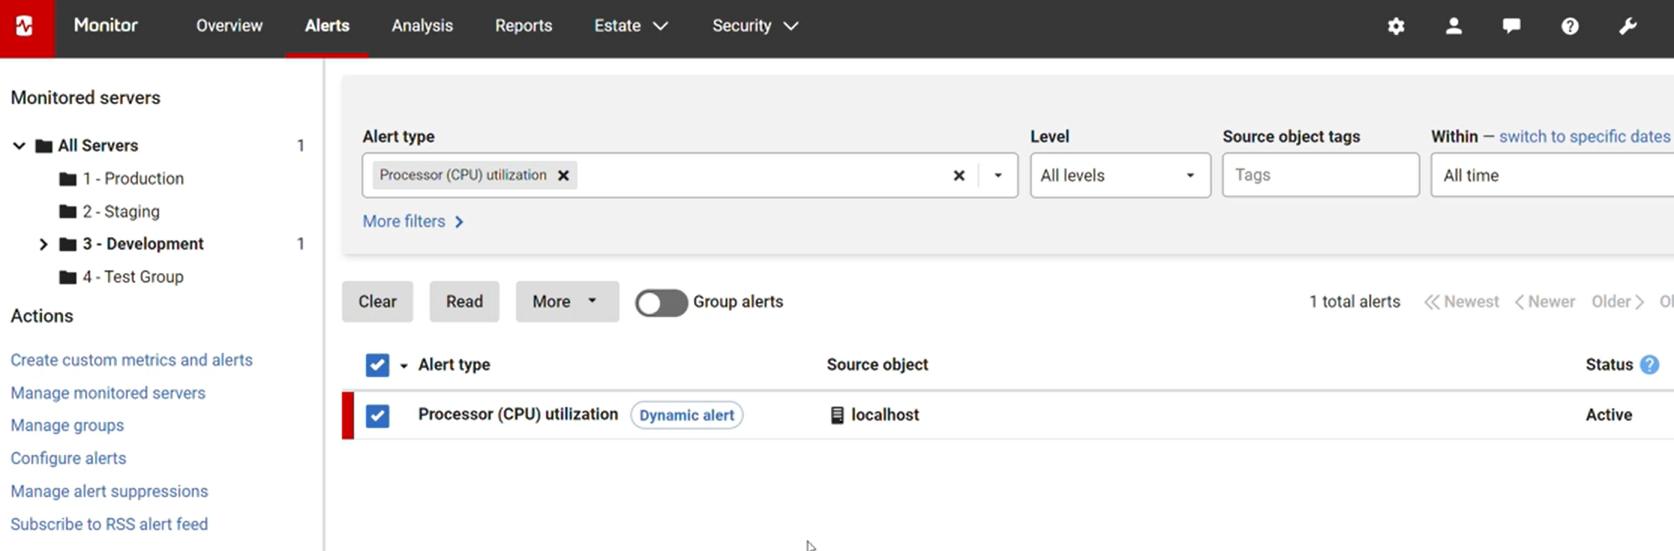Image resolution: width=1674 pixels, height=551 pixels.
Task: Click the Source object tags input field
Action: coord(1319,175)
